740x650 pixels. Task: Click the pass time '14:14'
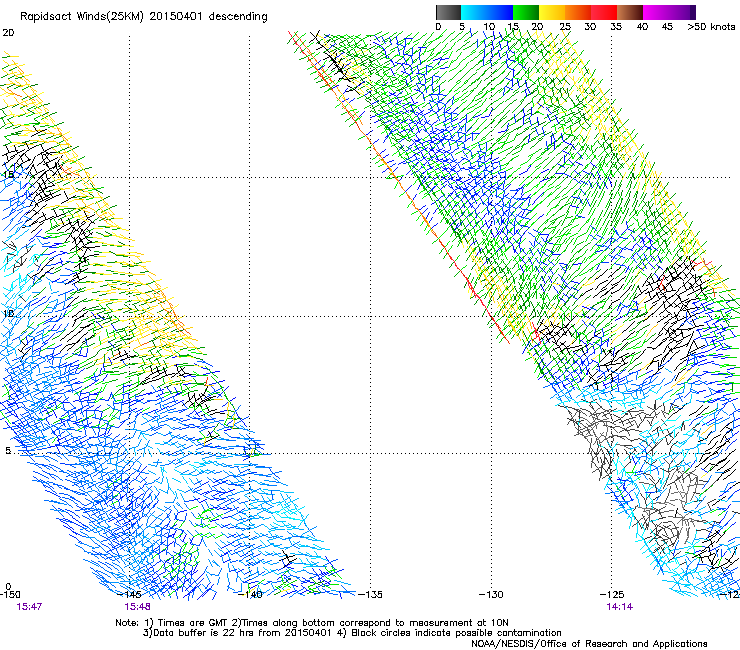[620, 607]
